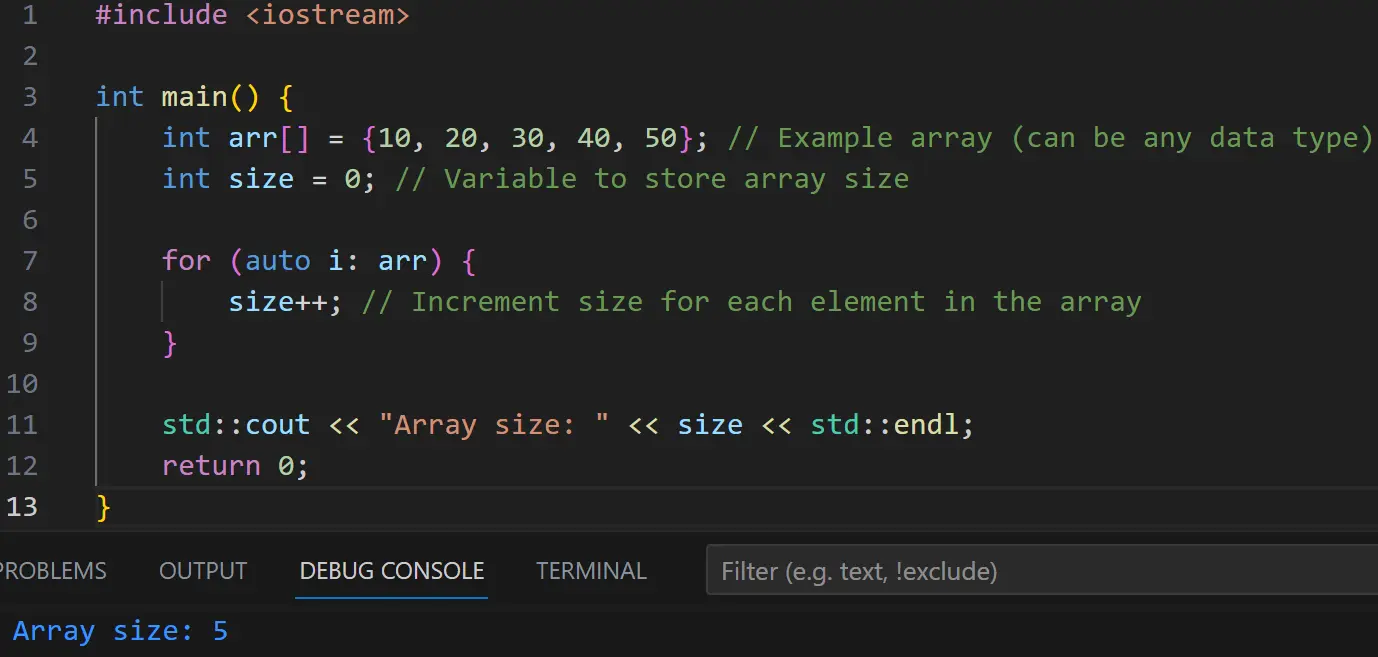Viewport: 1378px width, 657px height.
Task: Click the size variable on line 5
Action: pyautogui.click(x=262, y=178)
